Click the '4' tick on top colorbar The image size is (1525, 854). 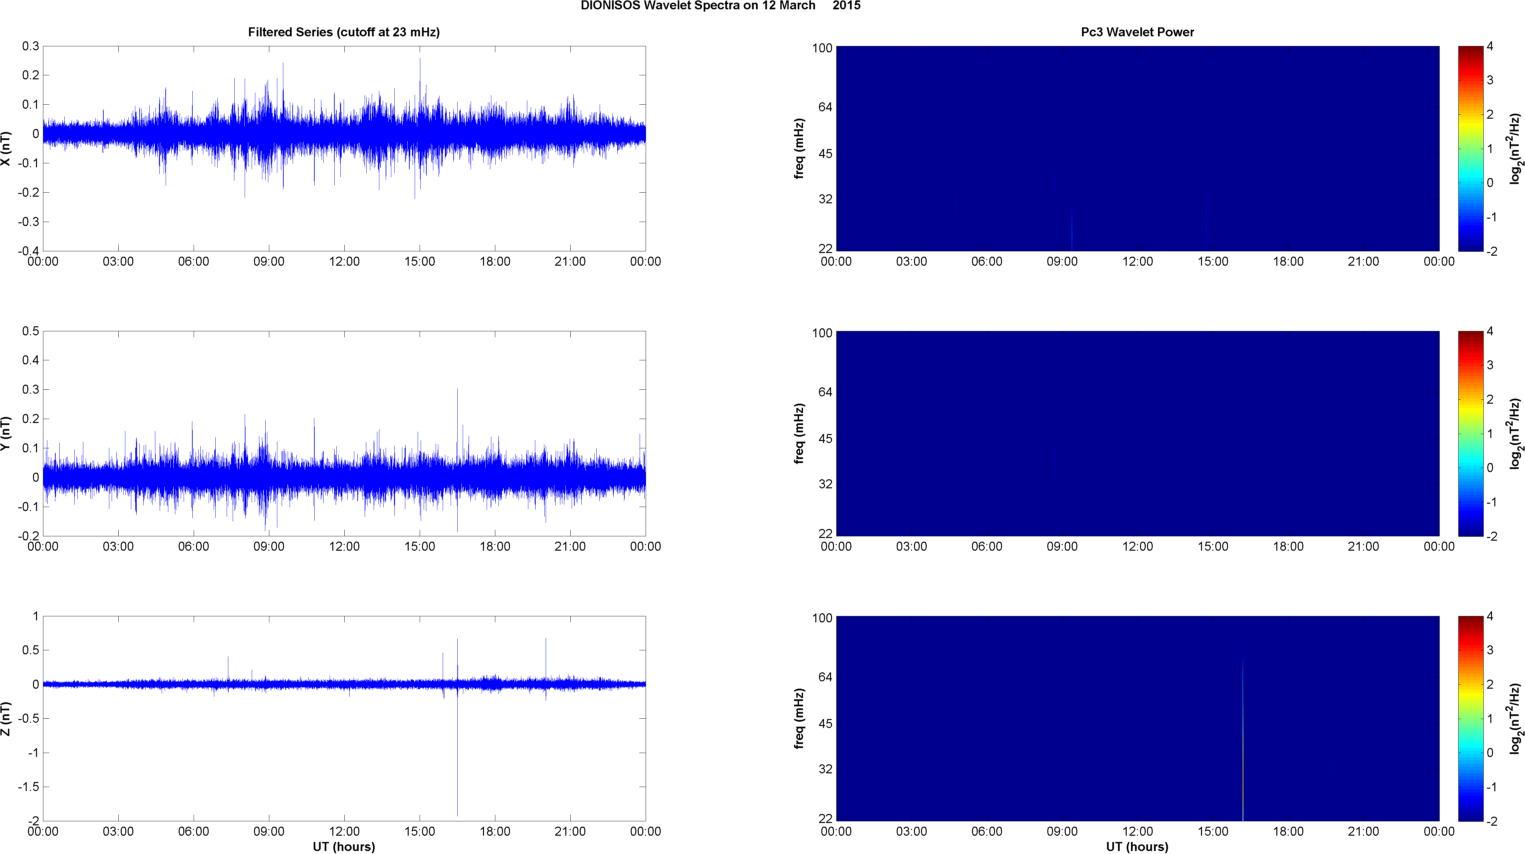click(x=1490, y=47)
